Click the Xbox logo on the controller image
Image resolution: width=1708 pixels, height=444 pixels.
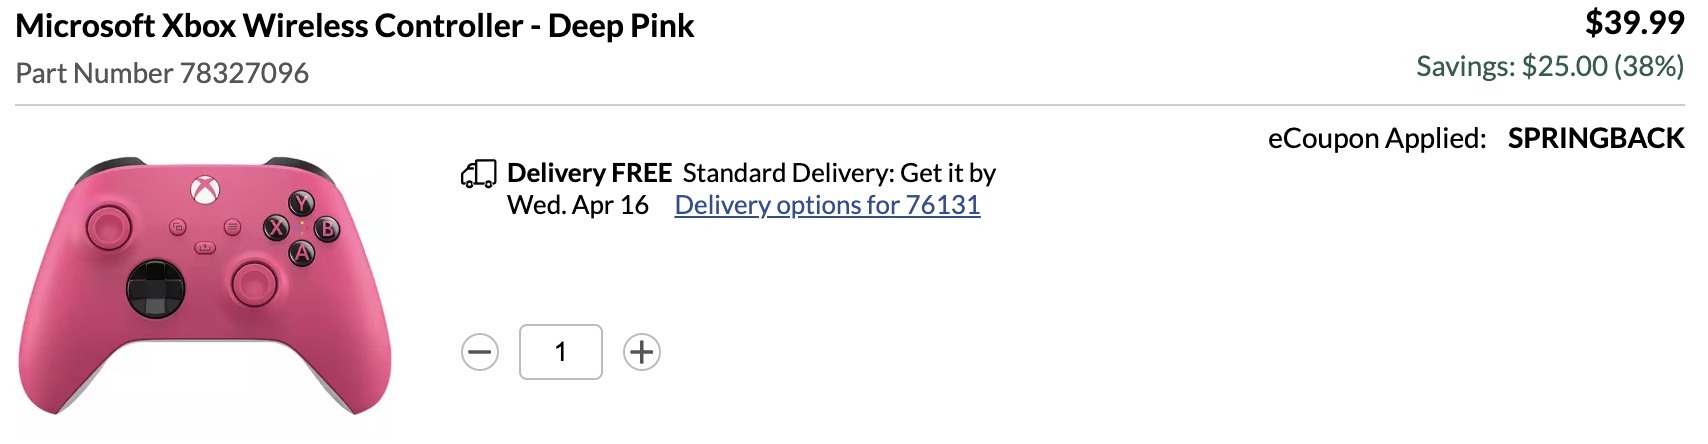pos(206,190)
